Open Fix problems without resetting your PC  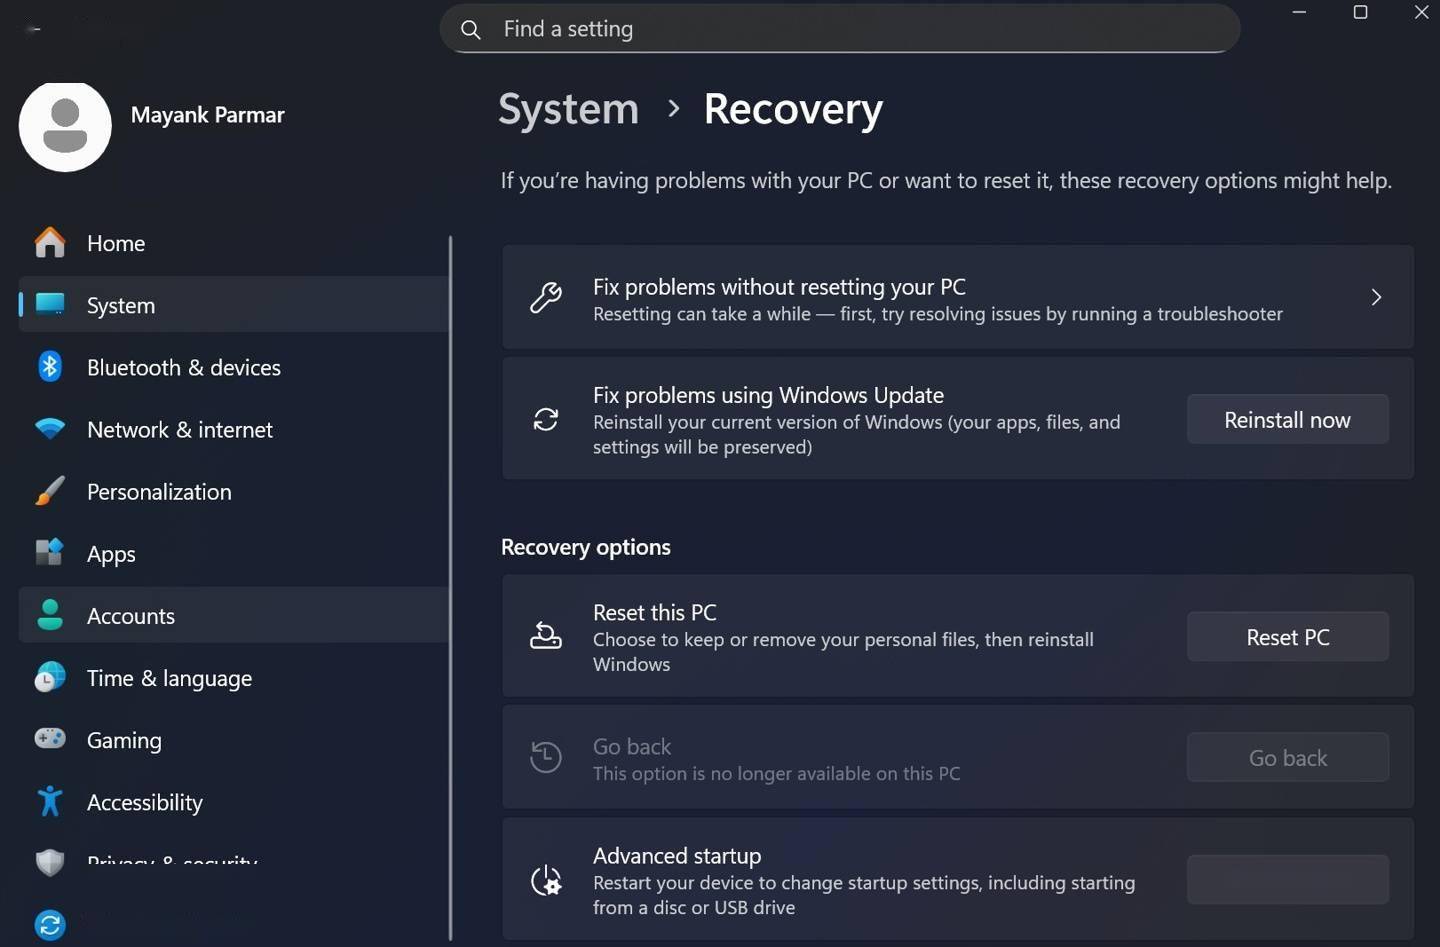click(957, 297)
